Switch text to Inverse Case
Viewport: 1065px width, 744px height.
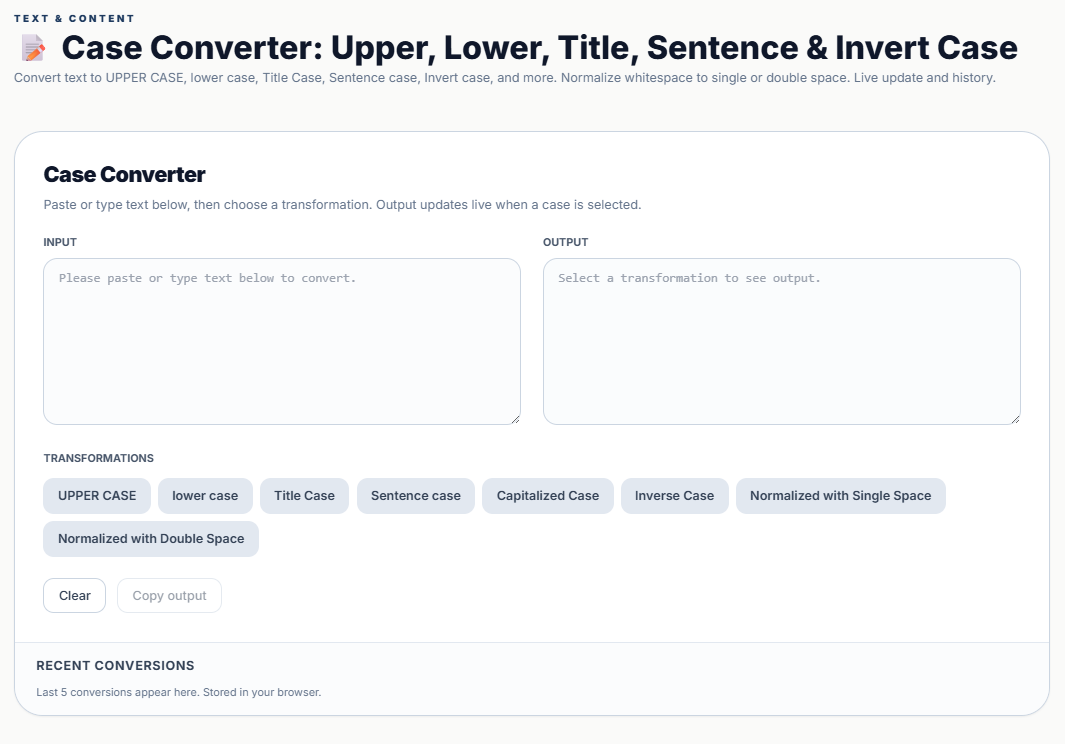tap(674, 496)
